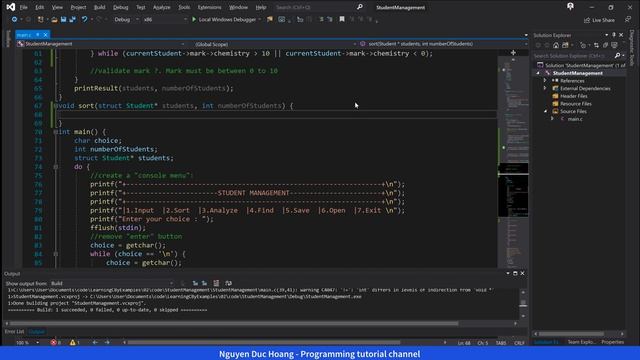Switch to the Properties tab
This screenshot has height=360, width=640.
[x=612, y=342]
